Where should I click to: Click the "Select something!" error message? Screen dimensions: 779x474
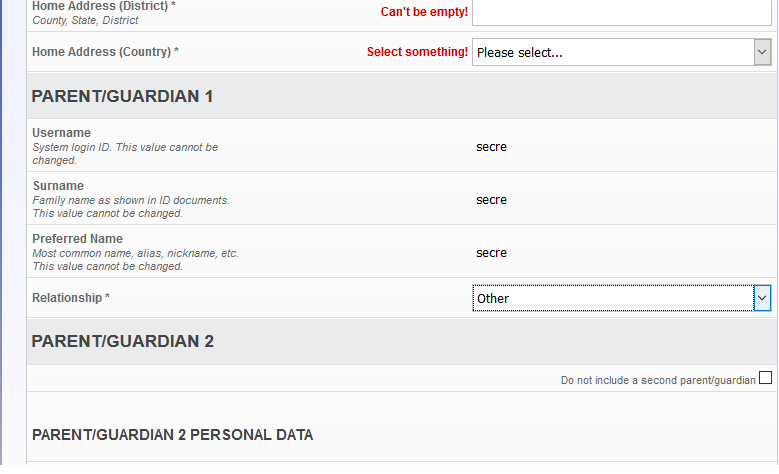click(x=417, y=52)
